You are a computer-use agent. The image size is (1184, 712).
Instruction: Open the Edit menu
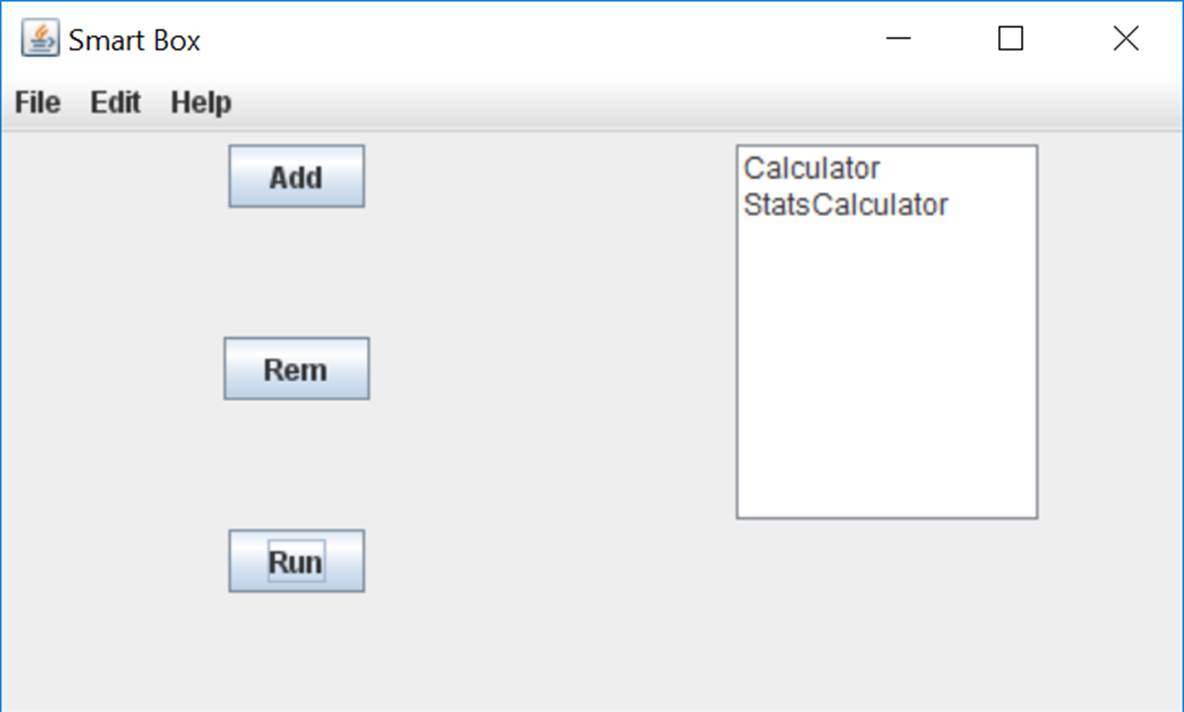coord(114,101)
